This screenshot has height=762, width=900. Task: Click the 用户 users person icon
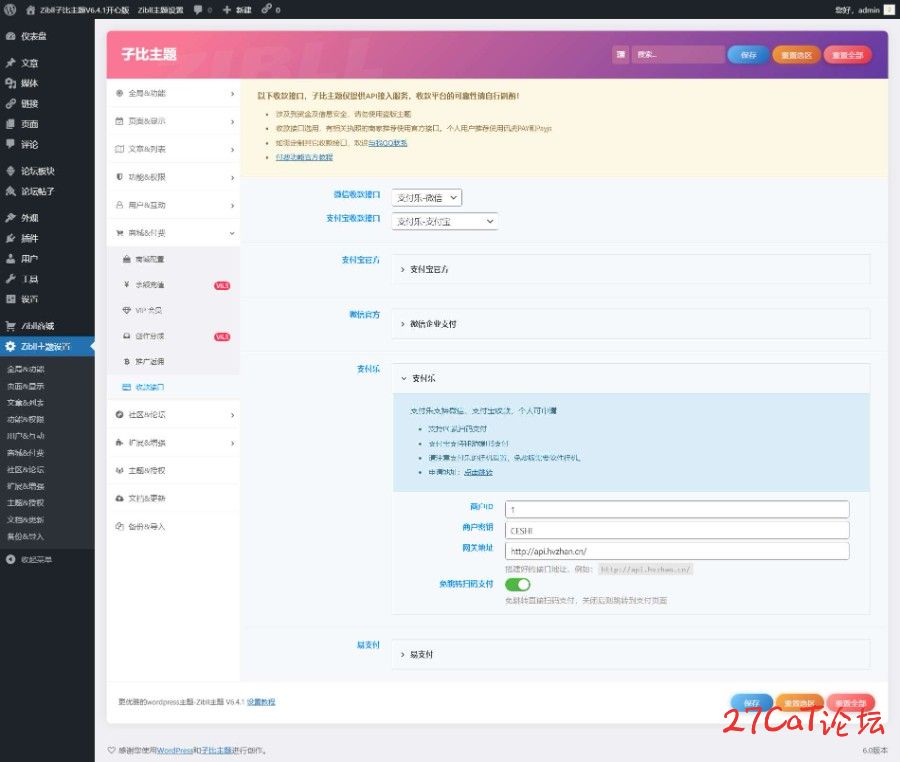tap(10, 258)
